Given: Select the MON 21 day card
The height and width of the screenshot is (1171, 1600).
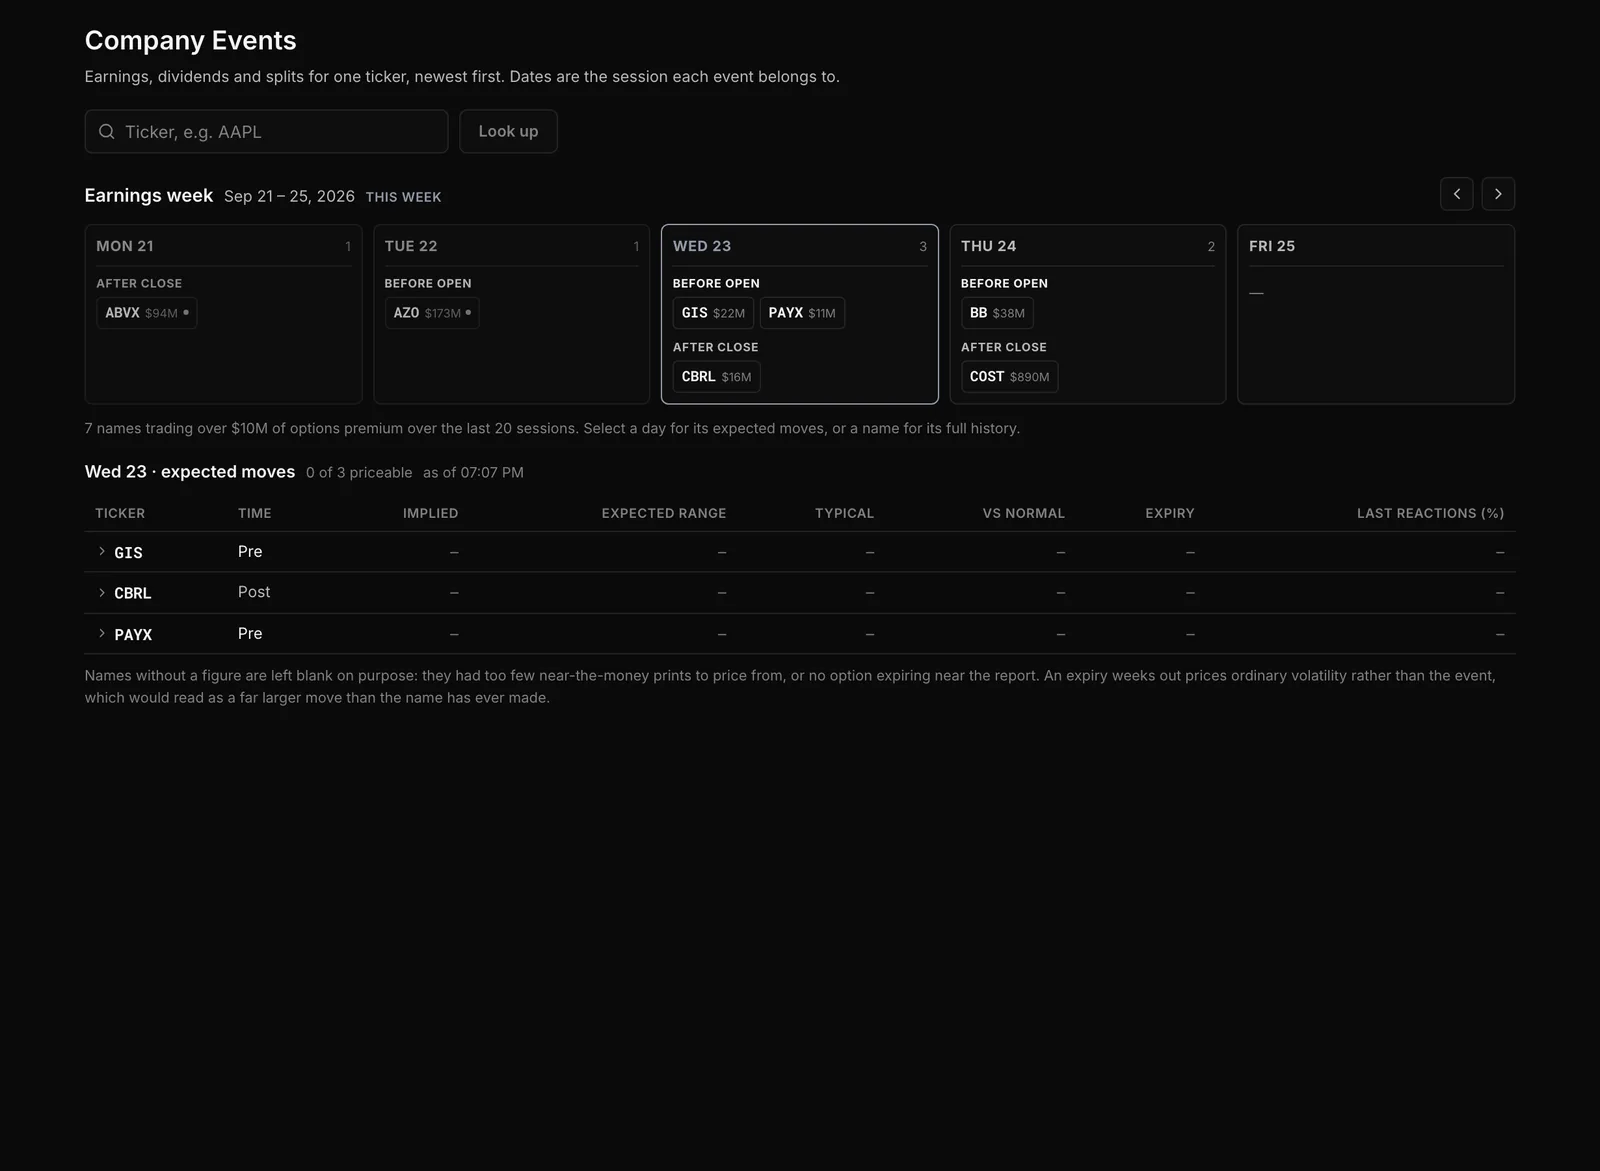Looking at the screenshot, I should 223,314.
